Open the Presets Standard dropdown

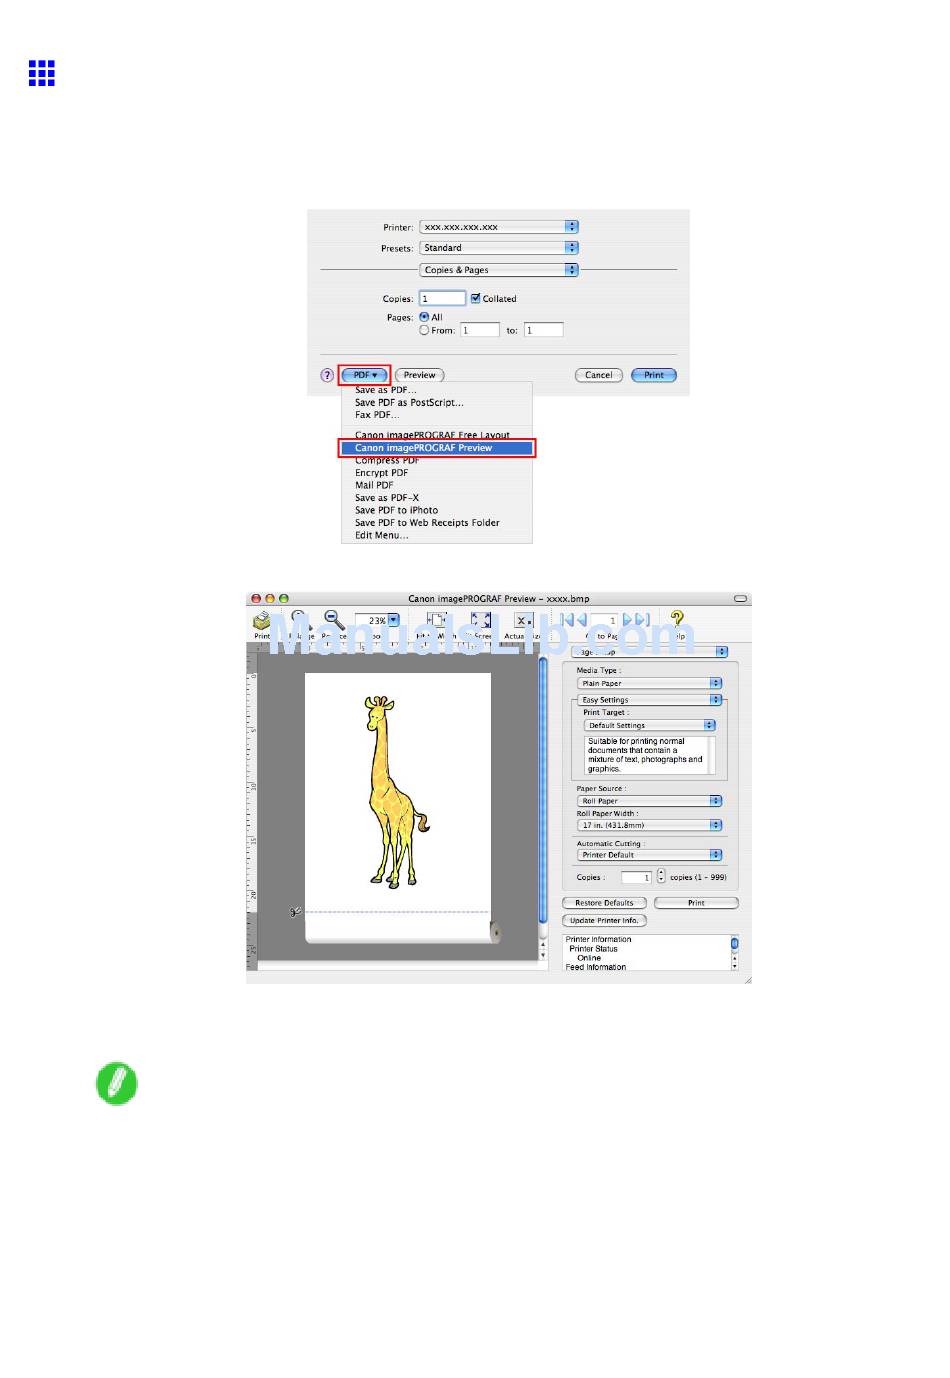[x=499, y=248]
